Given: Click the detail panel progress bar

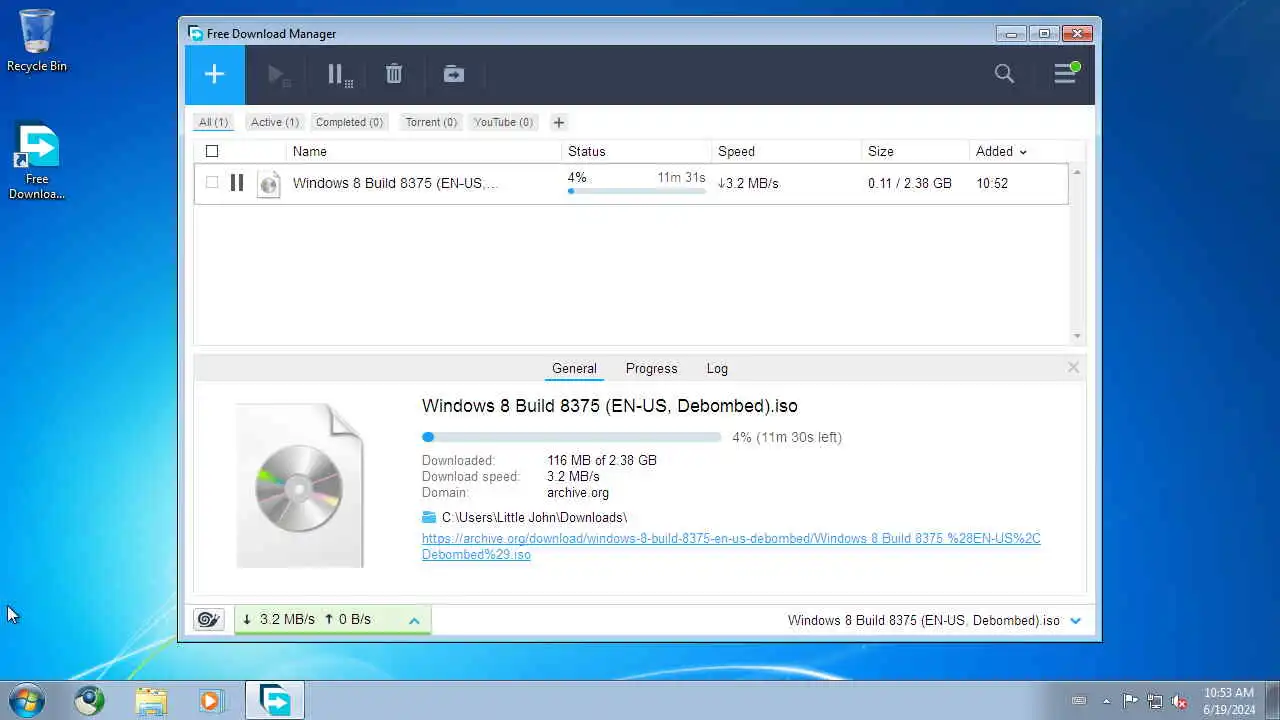Looking at the screenshot, I should [x=571, y=437].
